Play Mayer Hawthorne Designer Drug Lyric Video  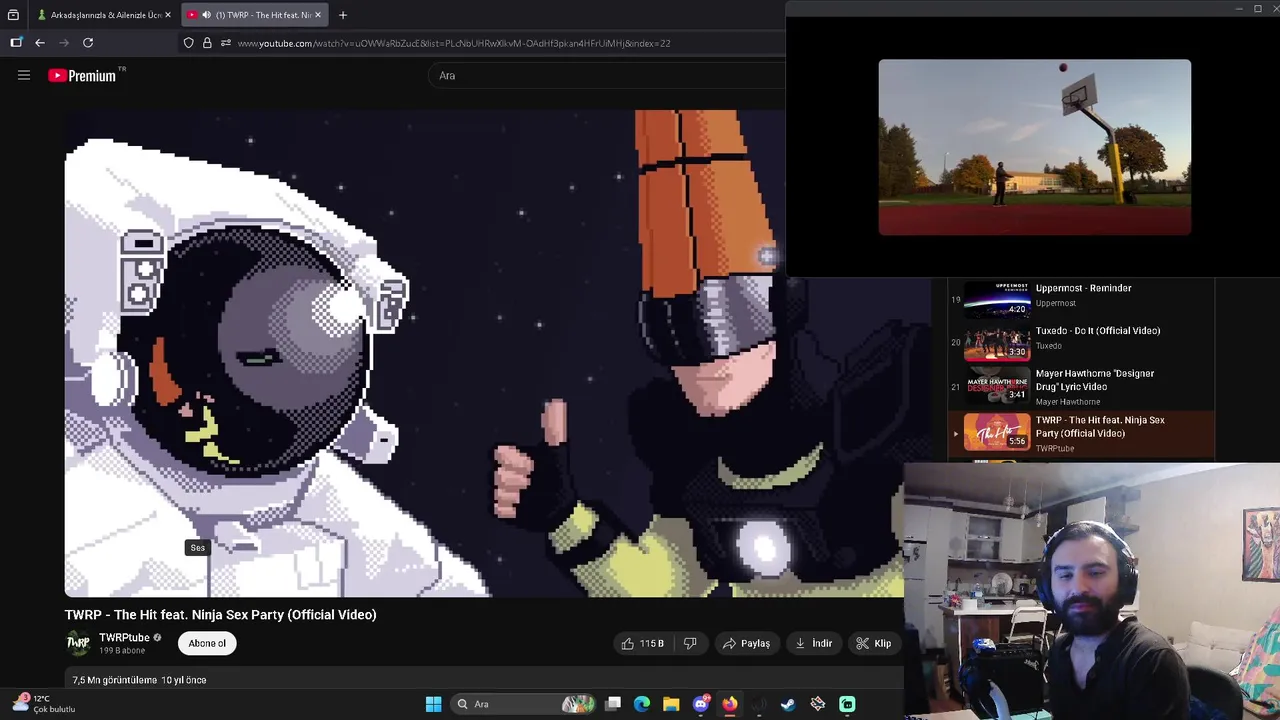(x=1080, y=385)
